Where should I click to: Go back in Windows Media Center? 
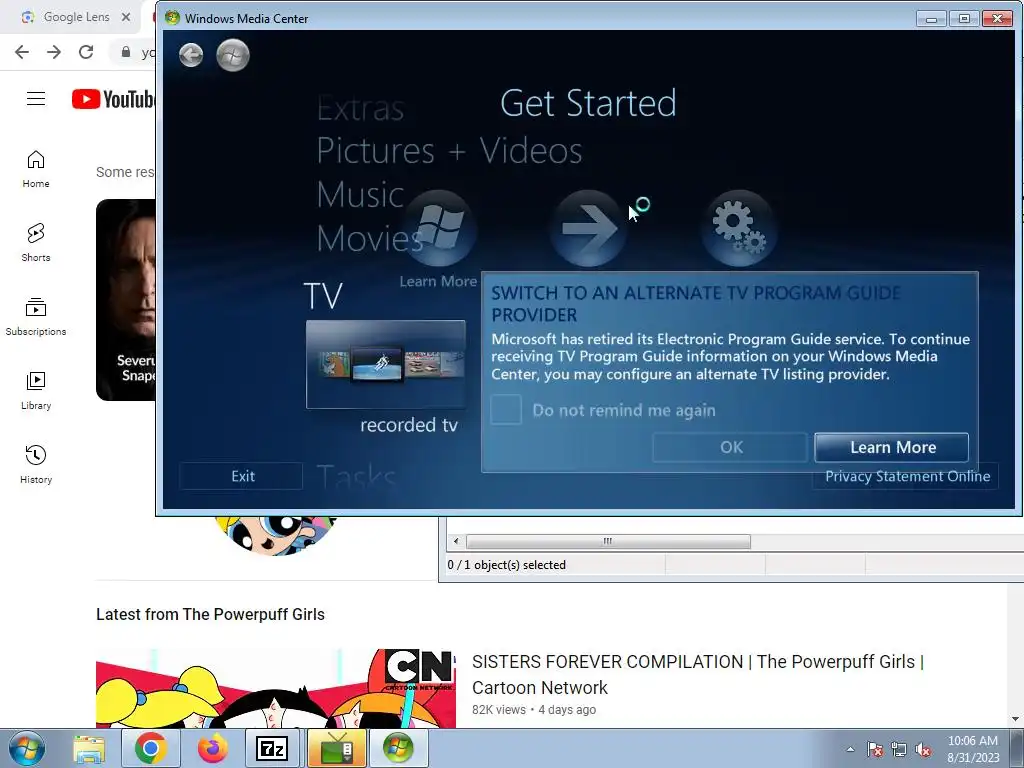click(191, 56)
